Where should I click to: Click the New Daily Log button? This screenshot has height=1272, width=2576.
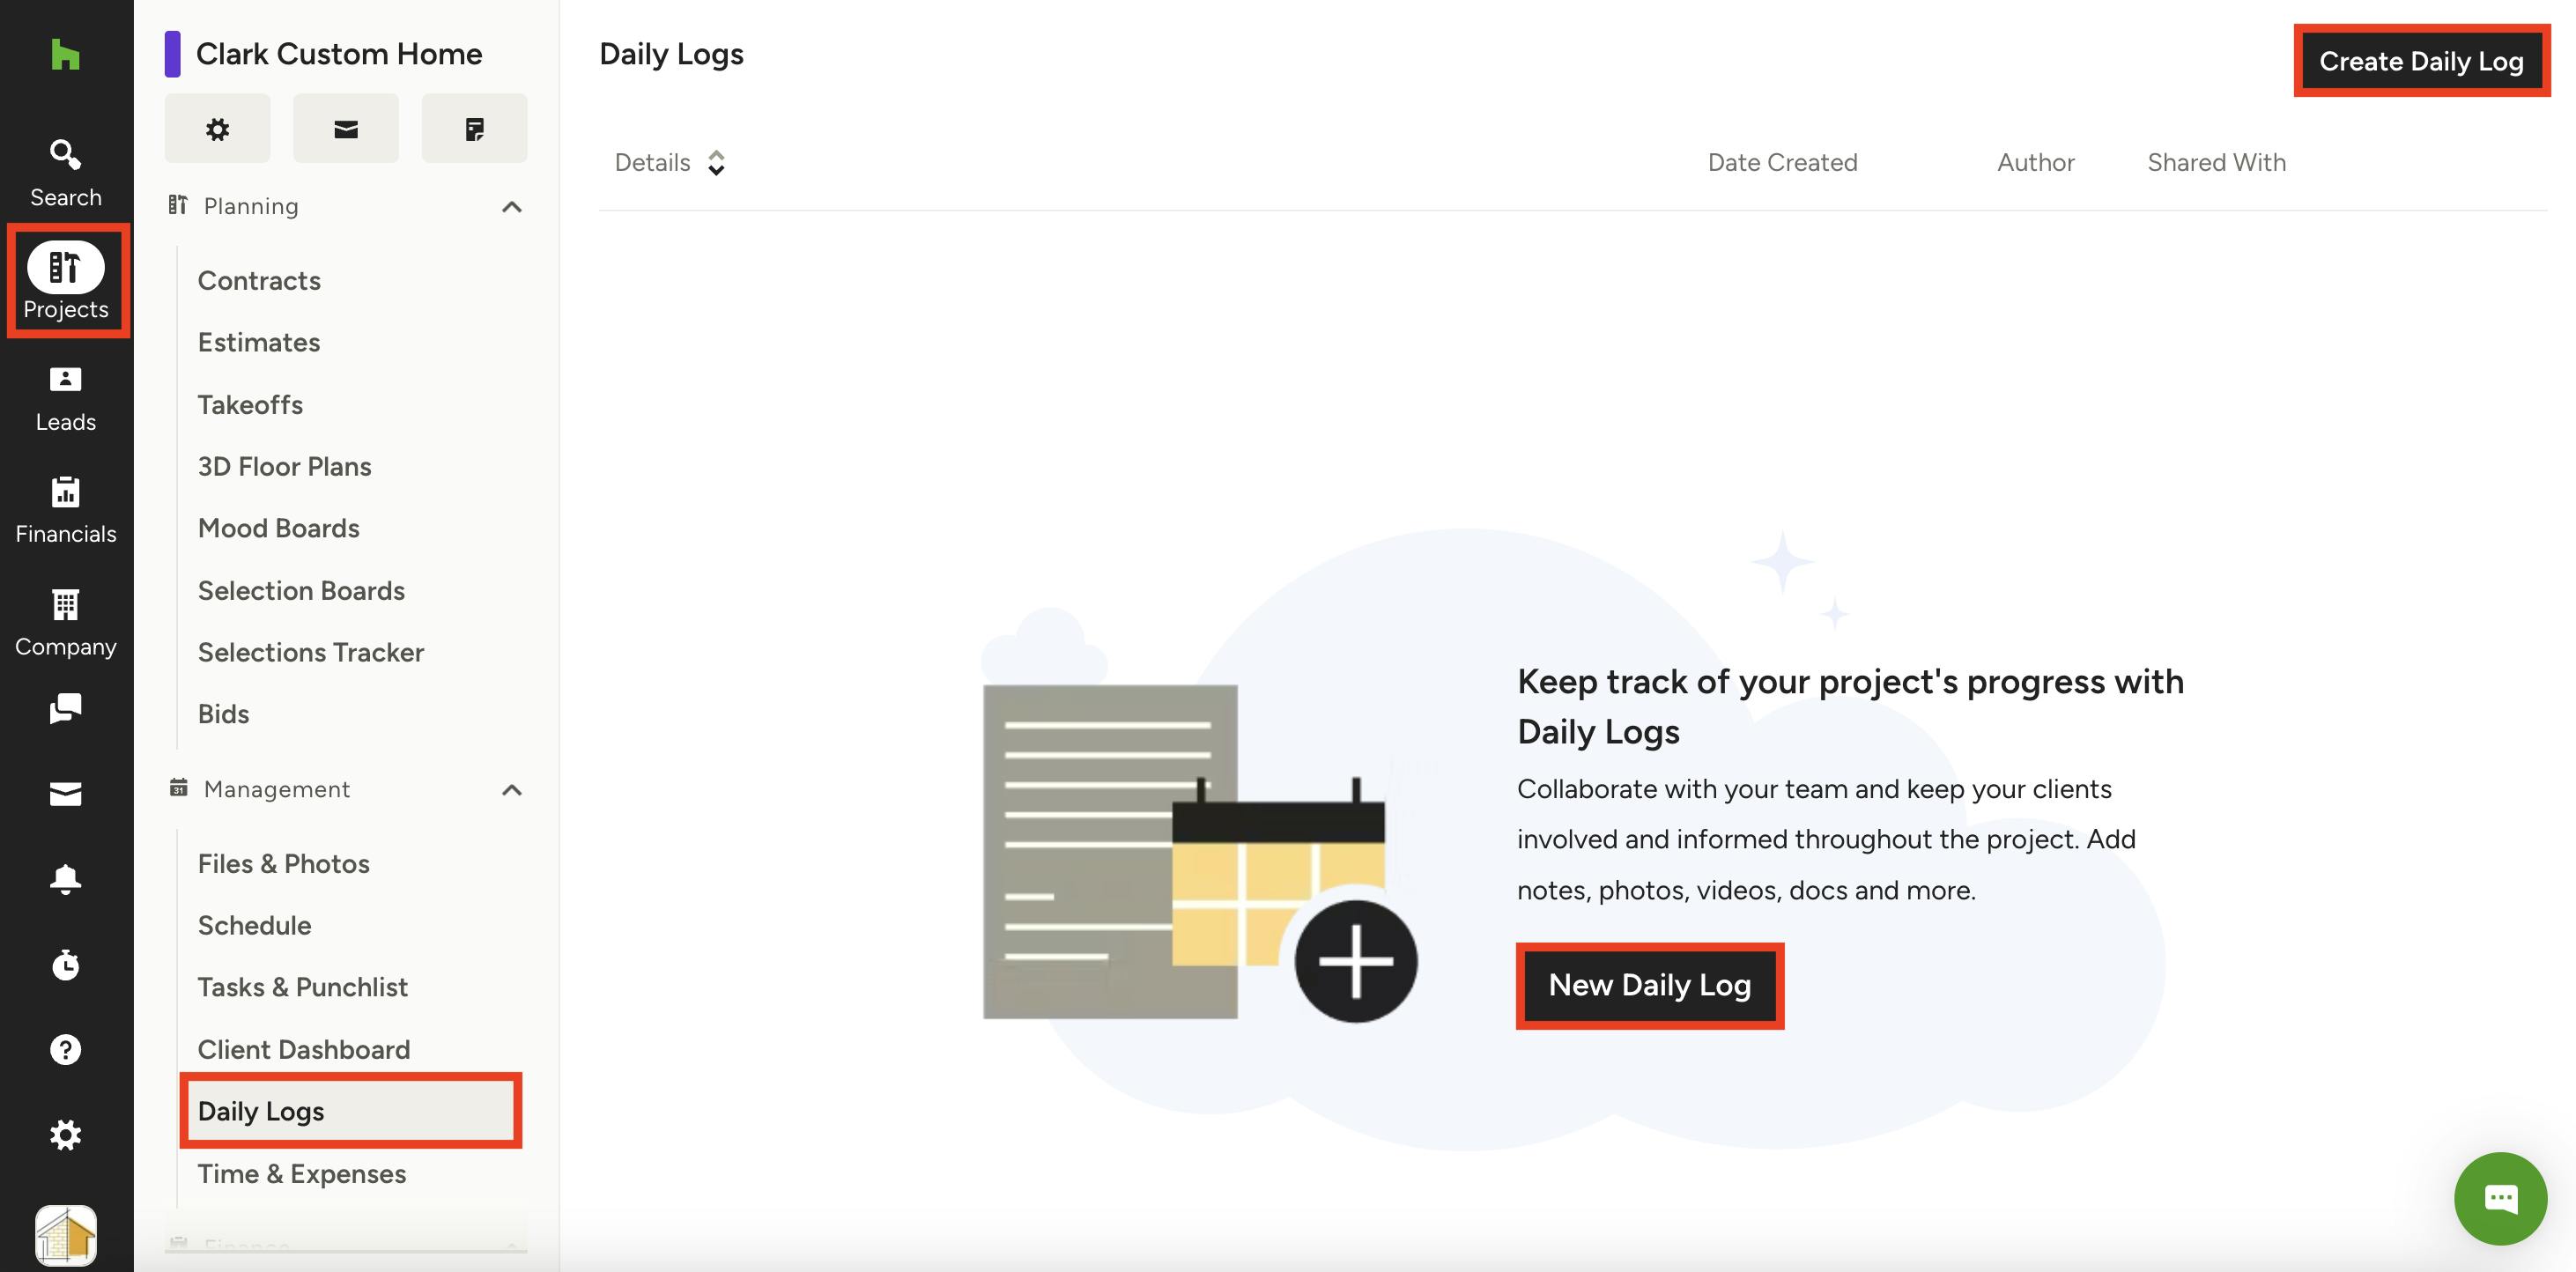(1649, 985)
